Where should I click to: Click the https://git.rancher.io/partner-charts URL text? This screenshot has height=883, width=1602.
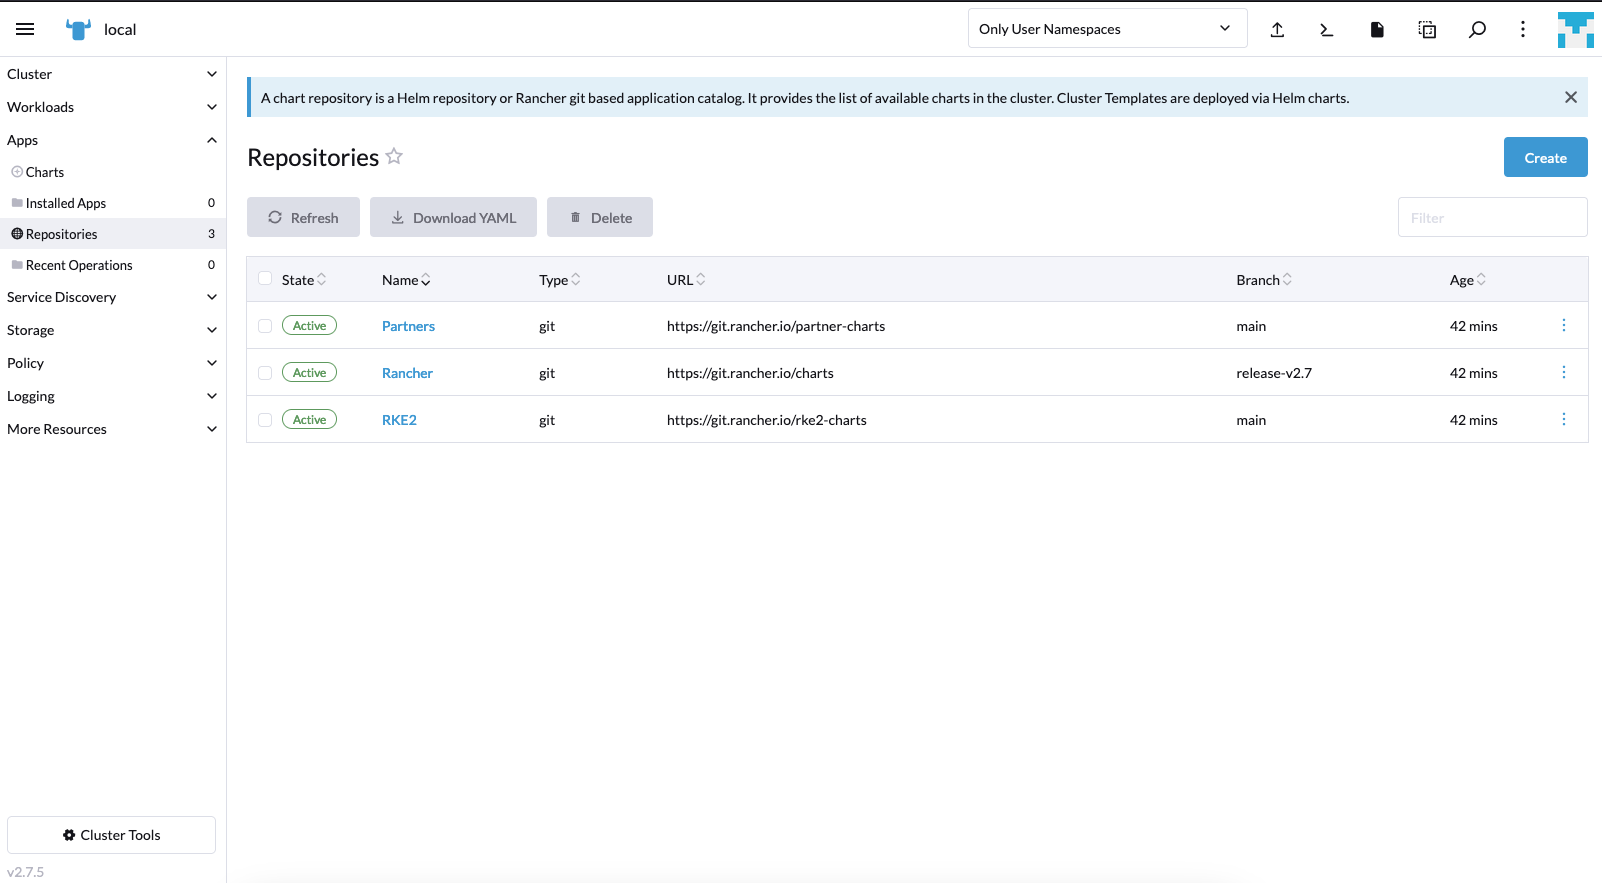point(776,326)
